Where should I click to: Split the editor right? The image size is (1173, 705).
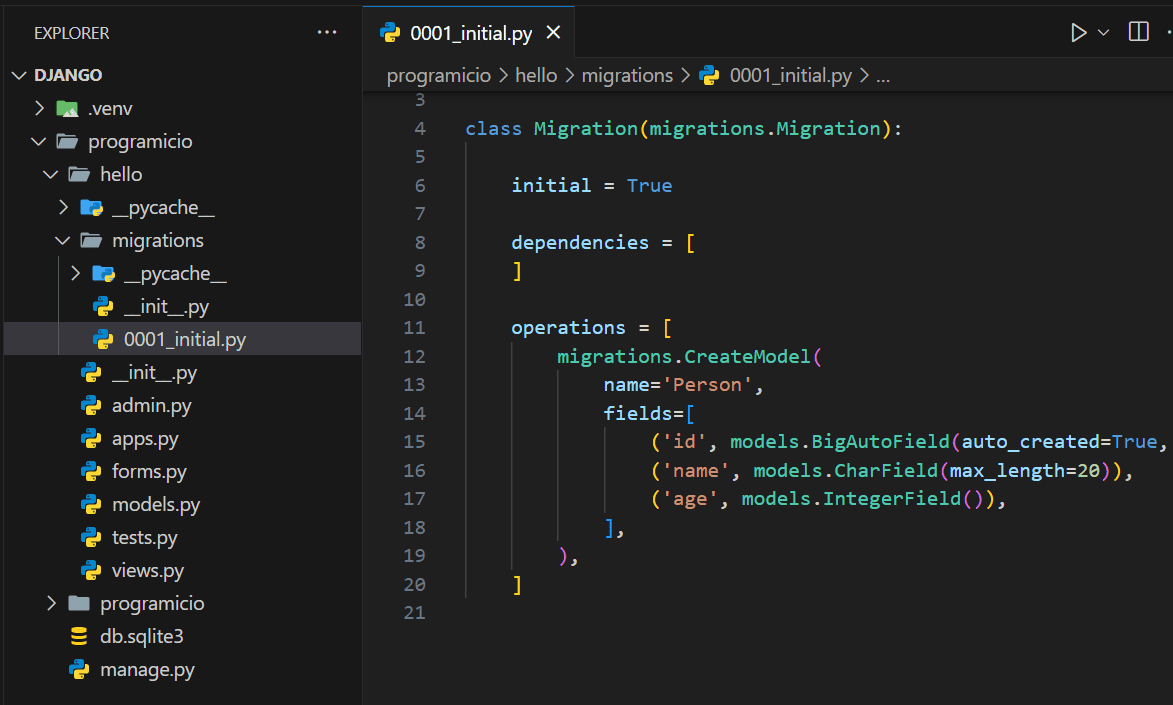click(x=1139, y=32)
